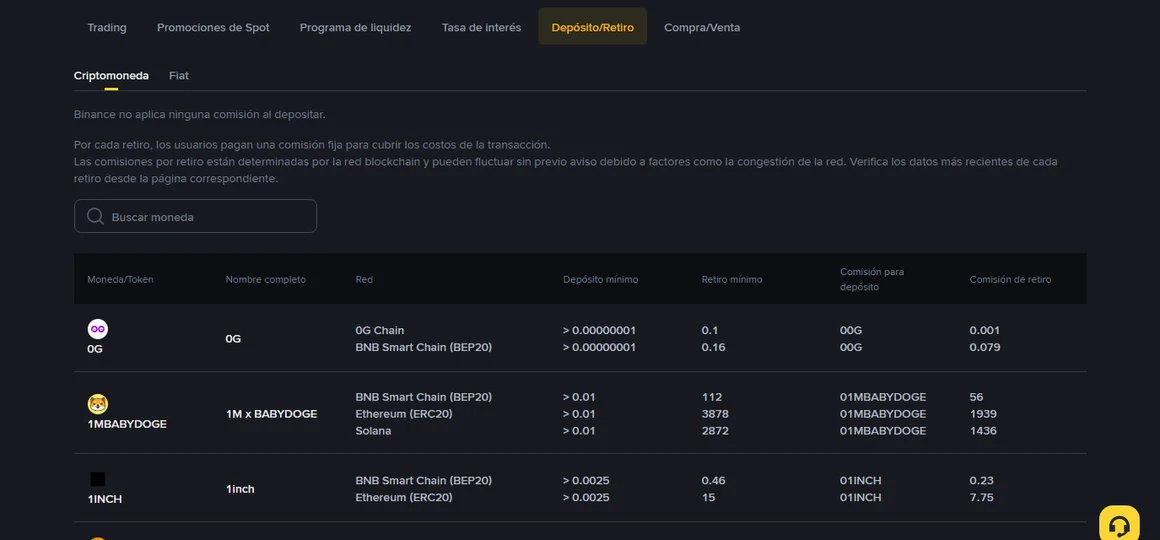Click the 0.001 withdrawal fee value
Viewport: 1160px width, 540px height.
pos(985,330)
